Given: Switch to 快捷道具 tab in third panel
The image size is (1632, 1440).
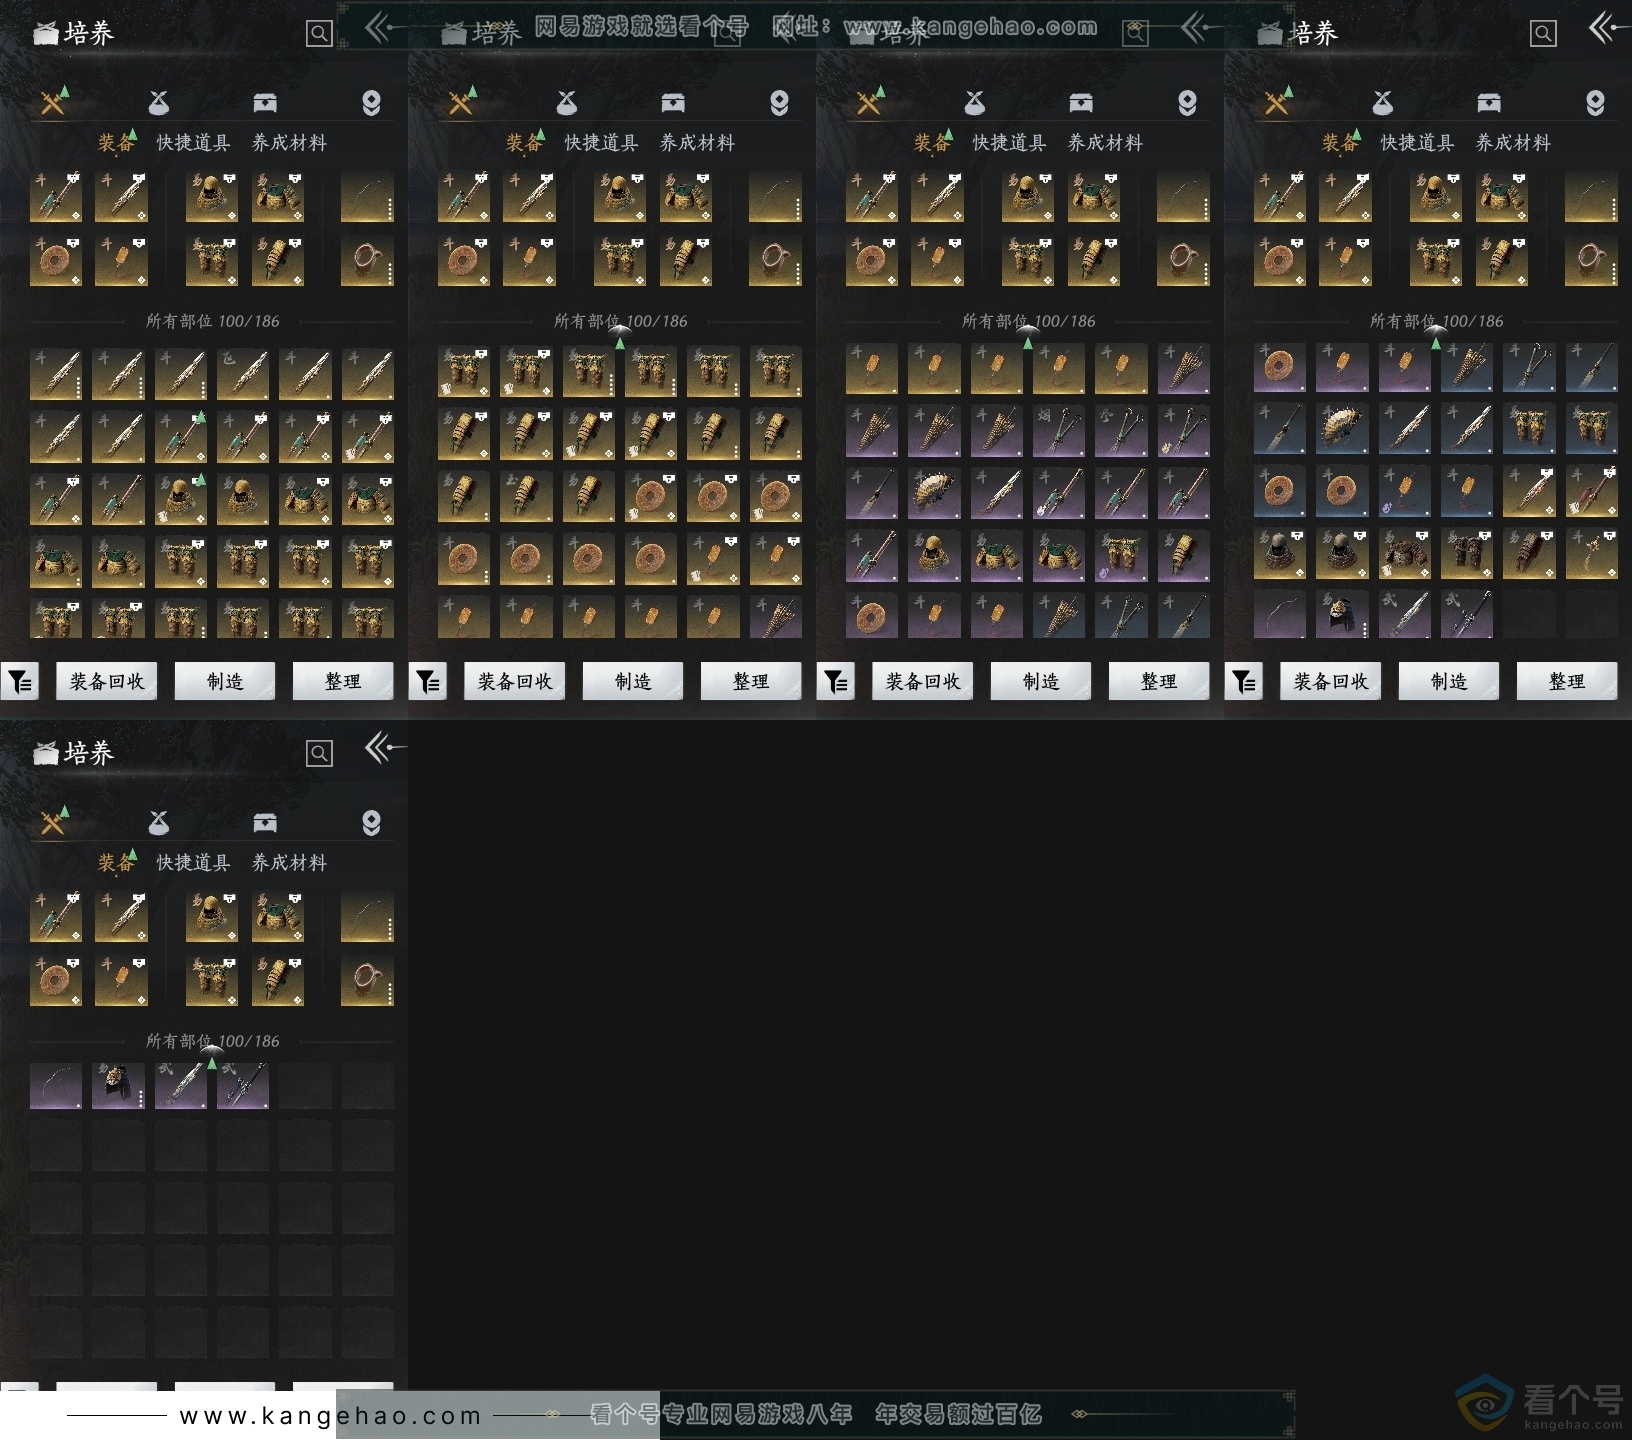Looking at the screenshot, I should tap(1010, 143).
